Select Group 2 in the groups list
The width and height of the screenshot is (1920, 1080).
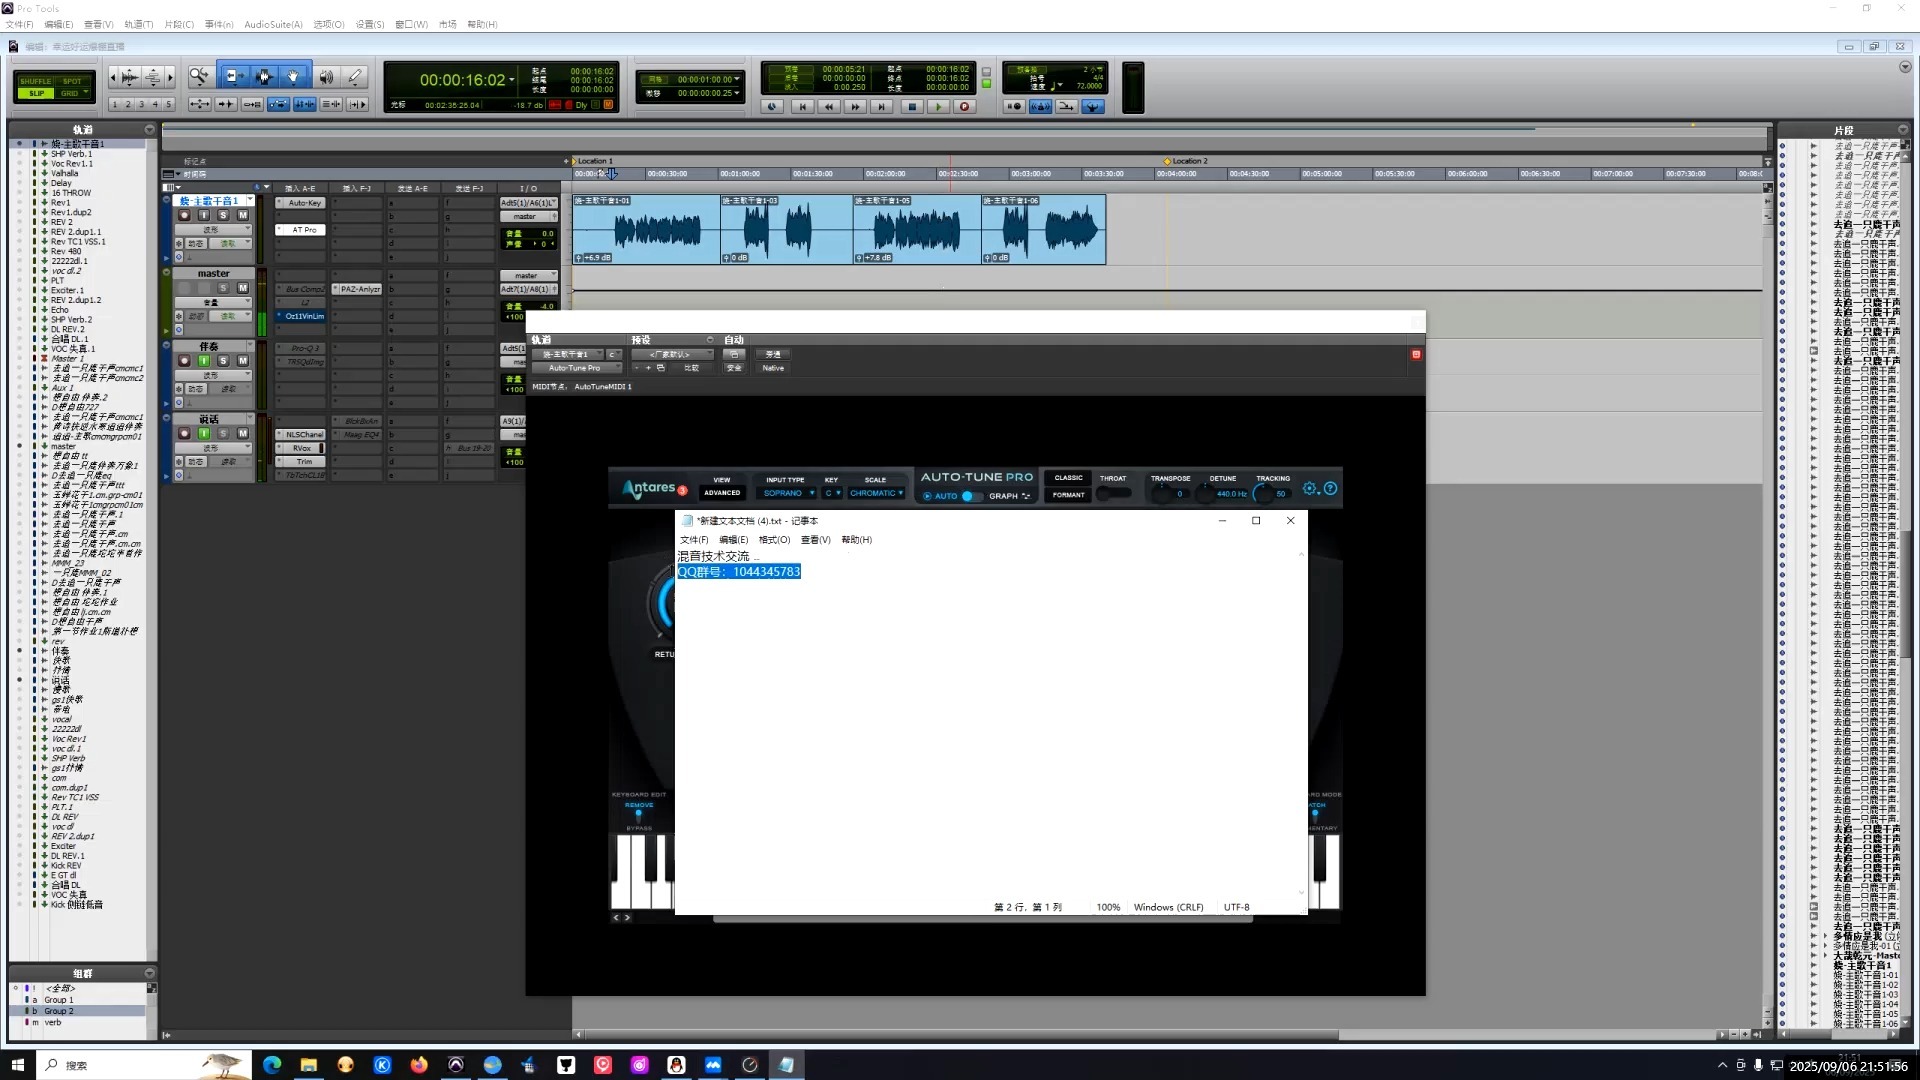(x=58, y=1011)
